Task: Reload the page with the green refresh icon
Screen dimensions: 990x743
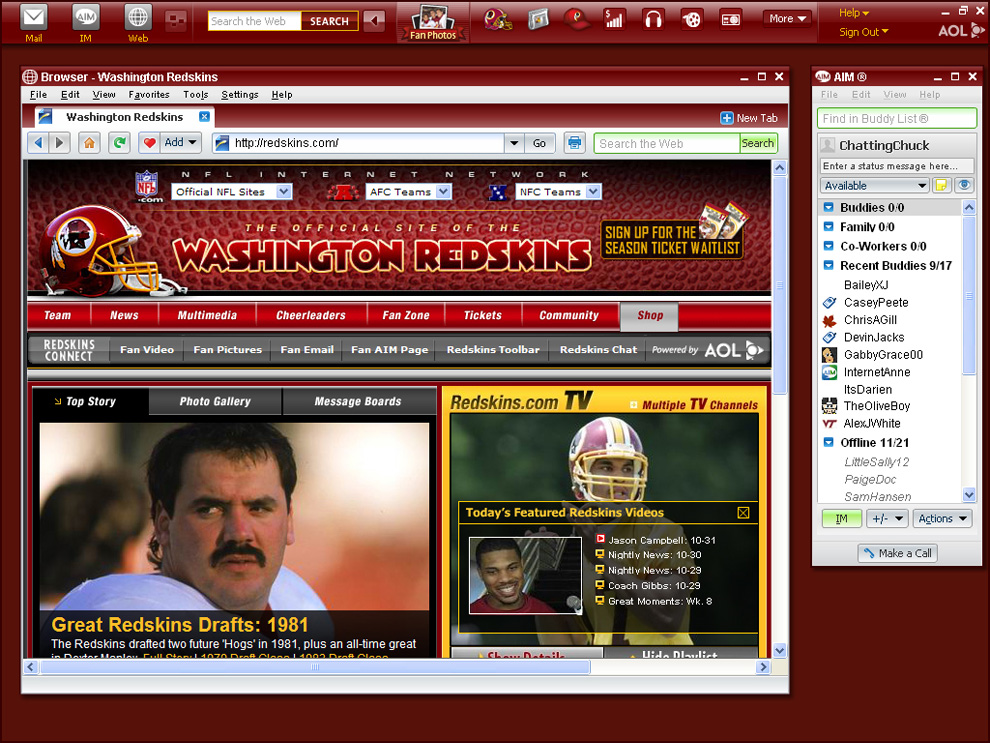Action: pos(119,143)
